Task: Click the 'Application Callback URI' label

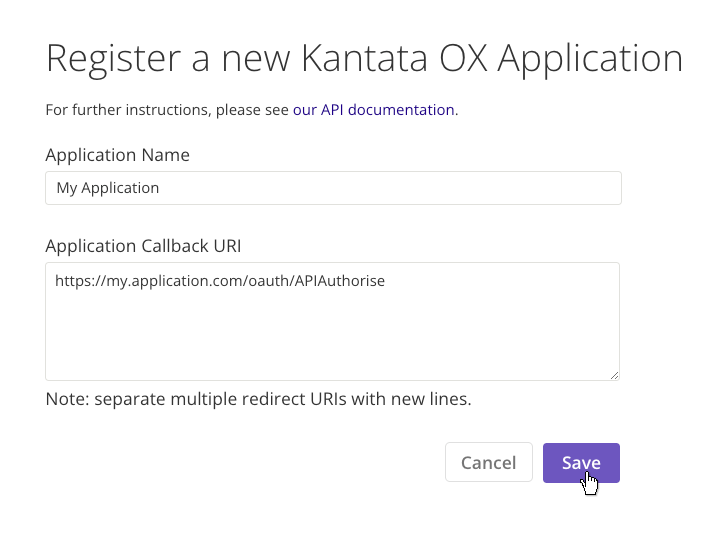Action: [143, 246]
